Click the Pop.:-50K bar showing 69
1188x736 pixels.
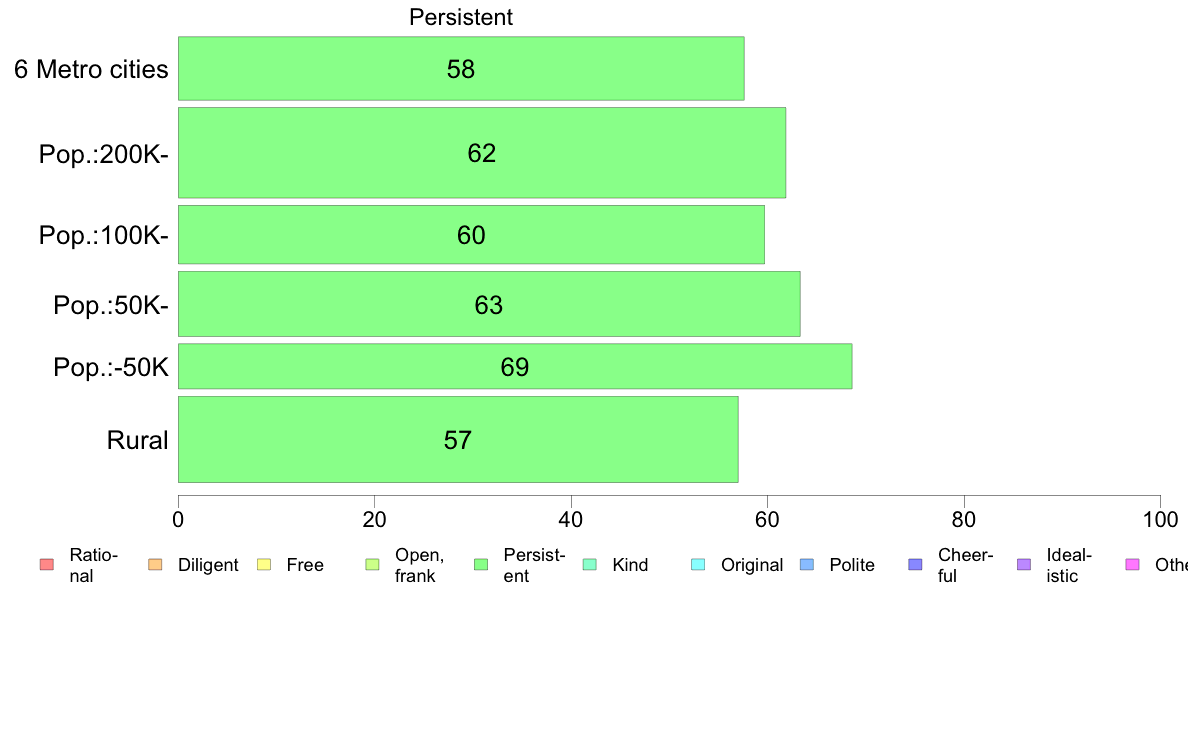click(x=515, y=366)
